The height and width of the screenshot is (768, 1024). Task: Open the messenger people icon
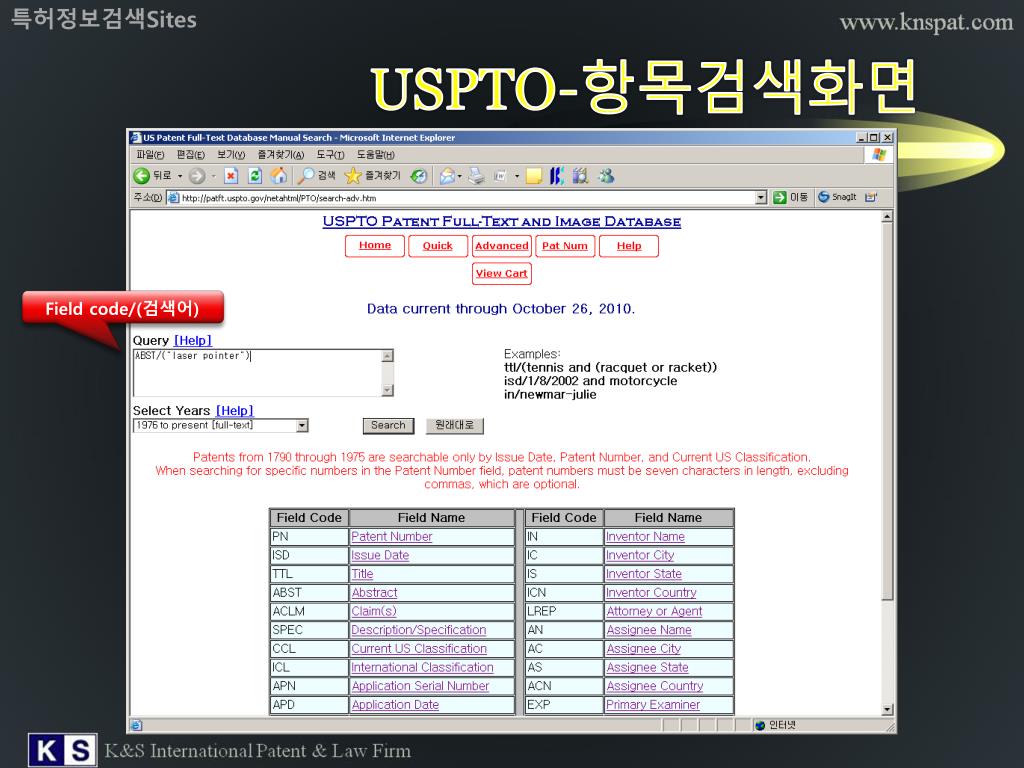click(x=606, y=176)
